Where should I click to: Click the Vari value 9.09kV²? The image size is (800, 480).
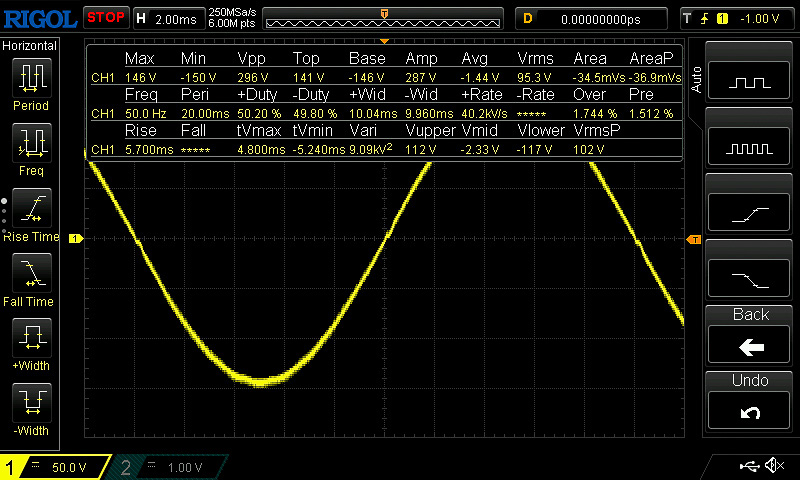[x=370, y=149]
